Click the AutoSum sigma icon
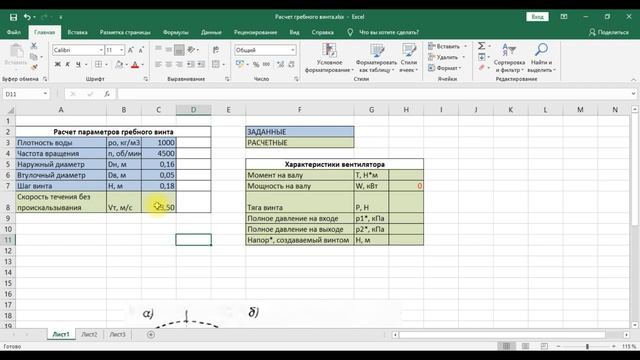The width and height of the screenshot is (640, 360). tap(482, 46)
